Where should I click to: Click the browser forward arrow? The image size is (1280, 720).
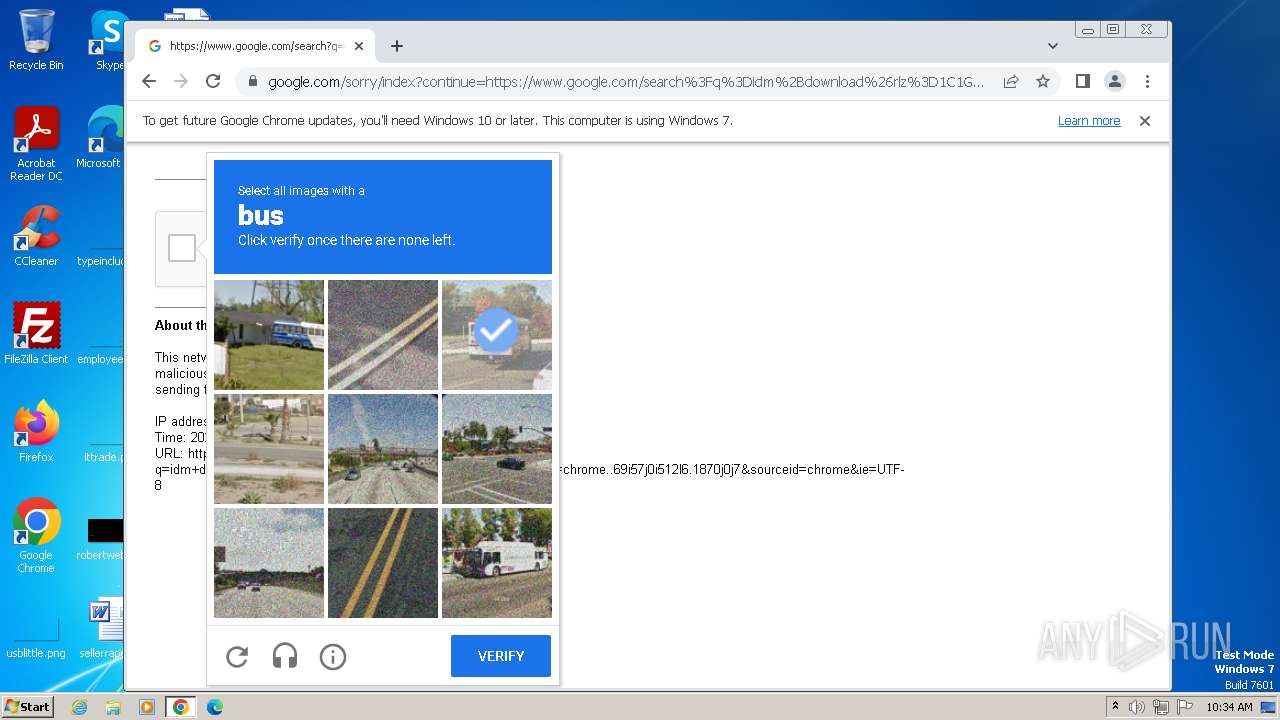pos(181,81)
